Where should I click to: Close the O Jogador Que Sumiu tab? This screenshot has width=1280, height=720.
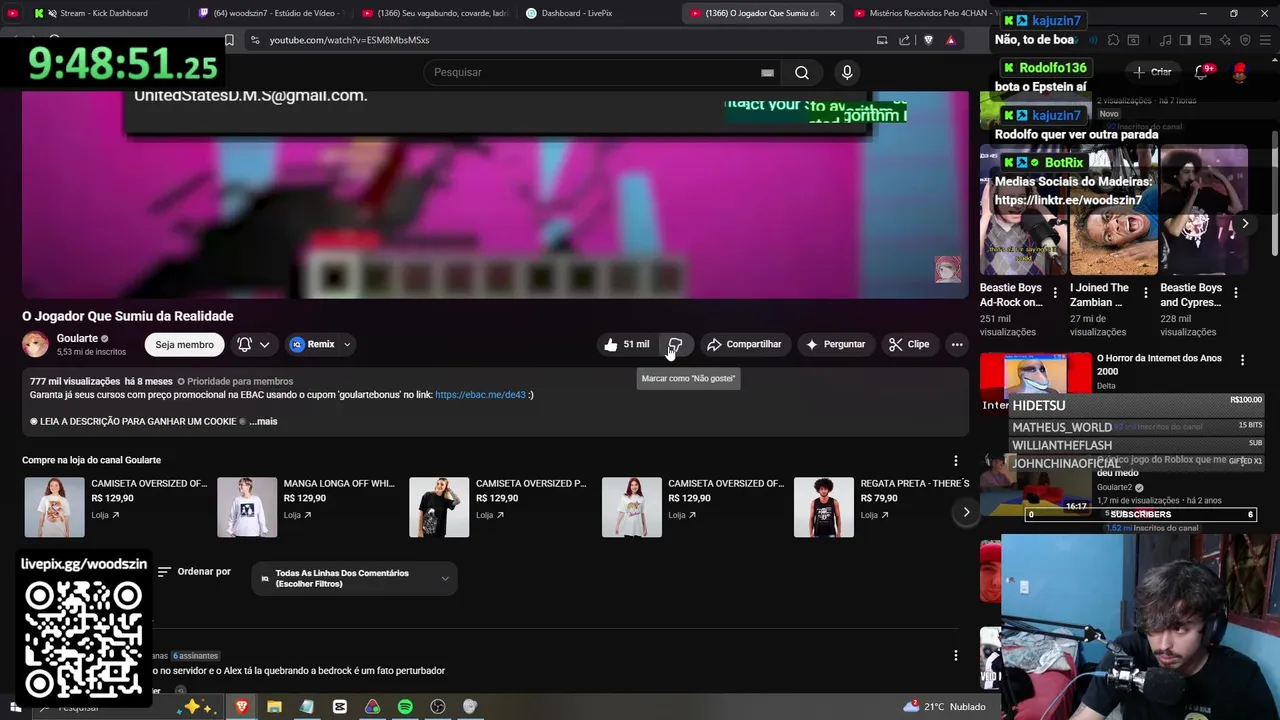coord(832,13)
